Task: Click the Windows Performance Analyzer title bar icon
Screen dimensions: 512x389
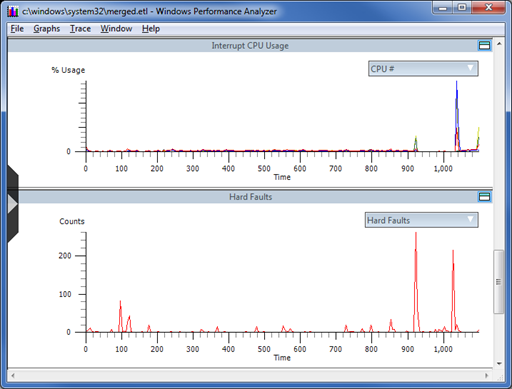Action: point(13,11)
